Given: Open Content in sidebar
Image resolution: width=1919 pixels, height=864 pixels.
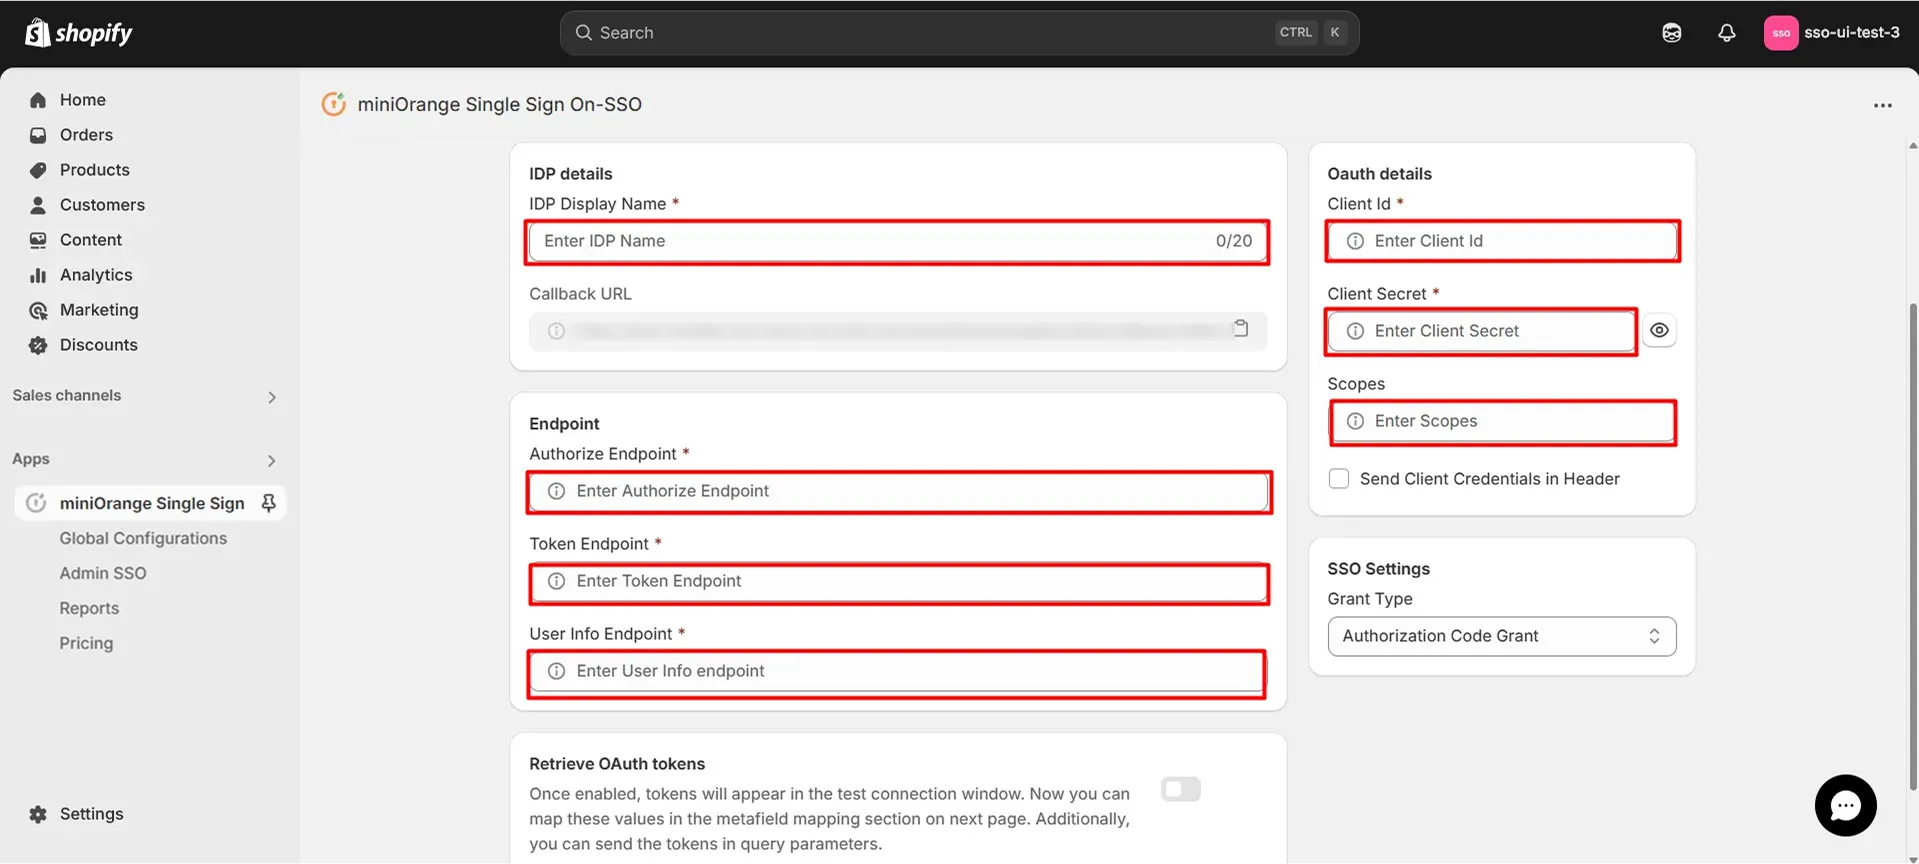Looking at the screenshot, I should pos(91,240).
